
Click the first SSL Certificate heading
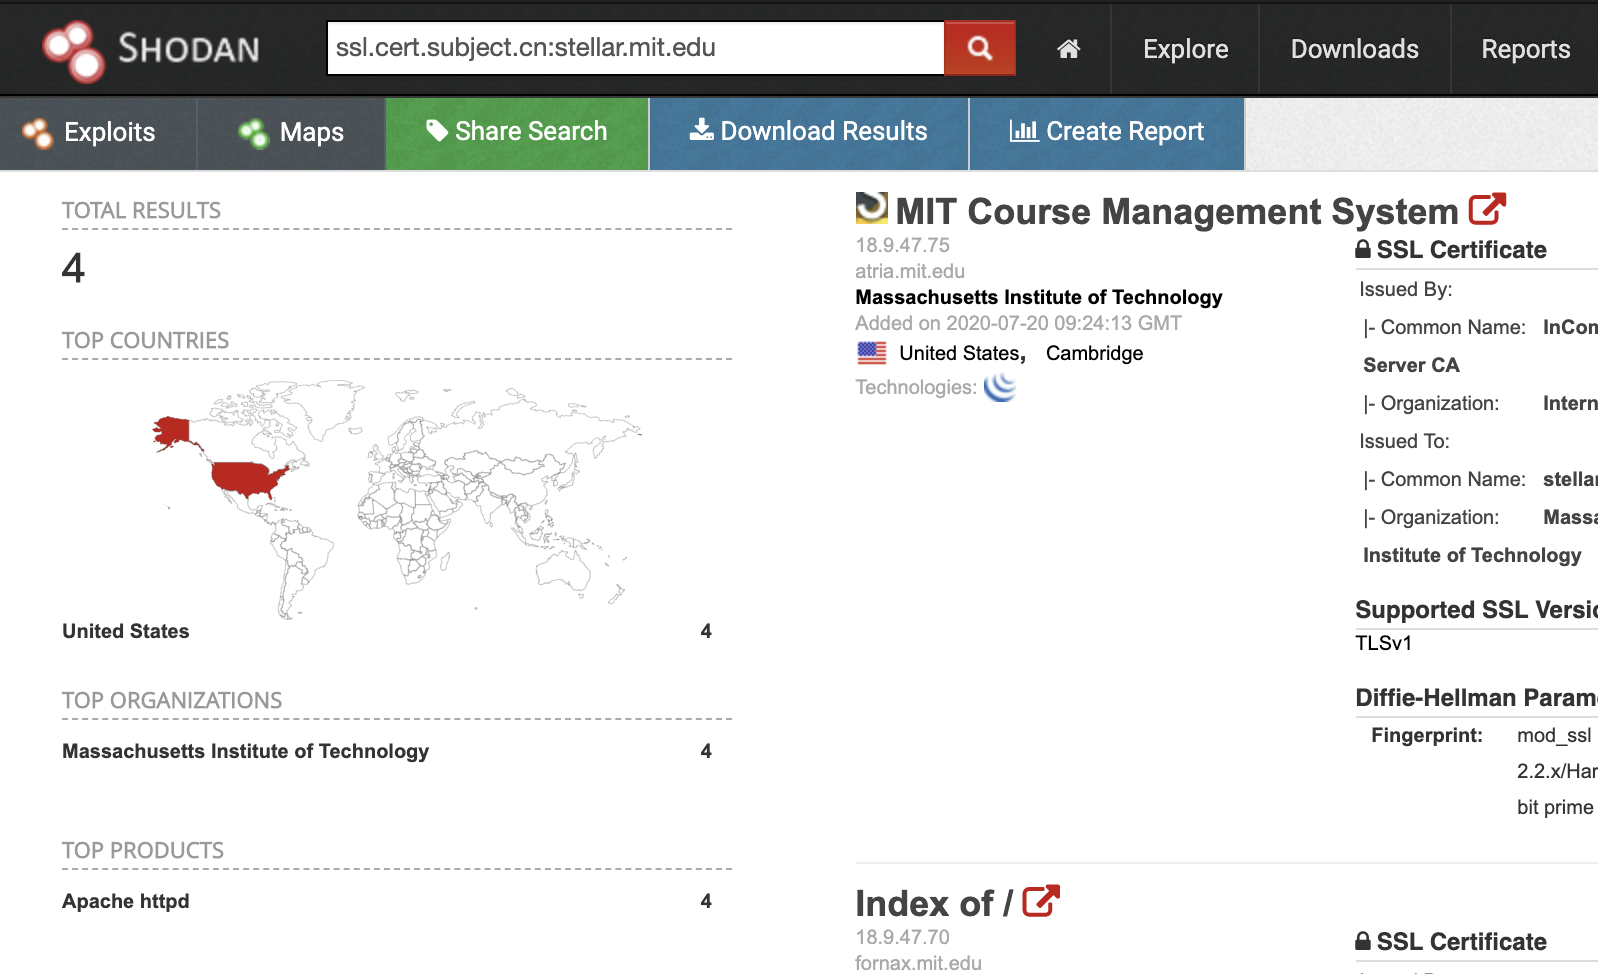point(1451,250)
